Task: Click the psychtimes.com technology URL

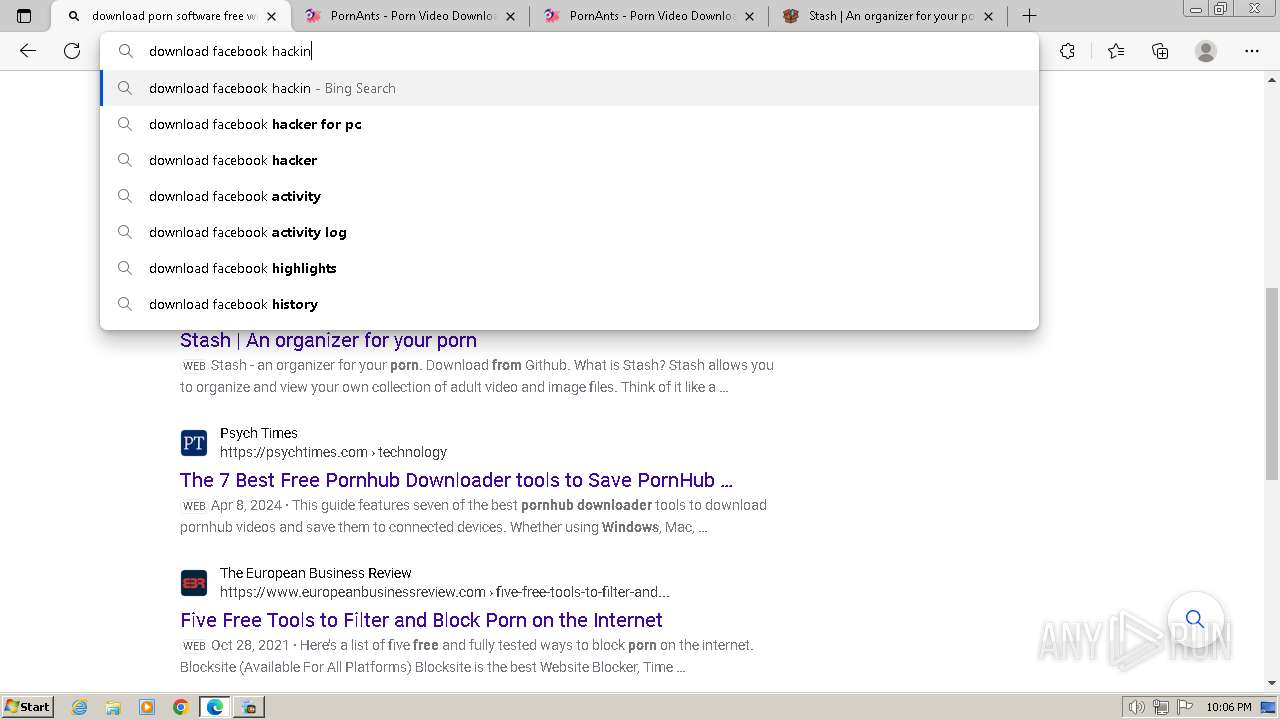Action: click(x=333, y=452)
